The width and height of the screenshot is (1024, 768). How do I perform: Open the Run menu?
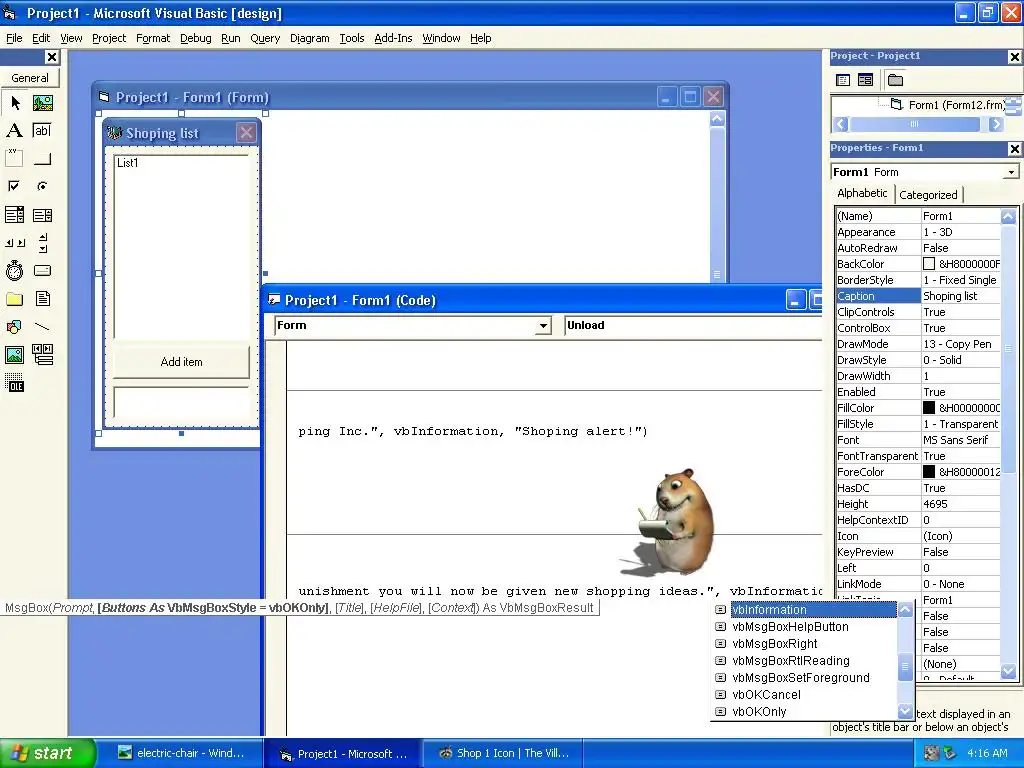click(231, 38)
